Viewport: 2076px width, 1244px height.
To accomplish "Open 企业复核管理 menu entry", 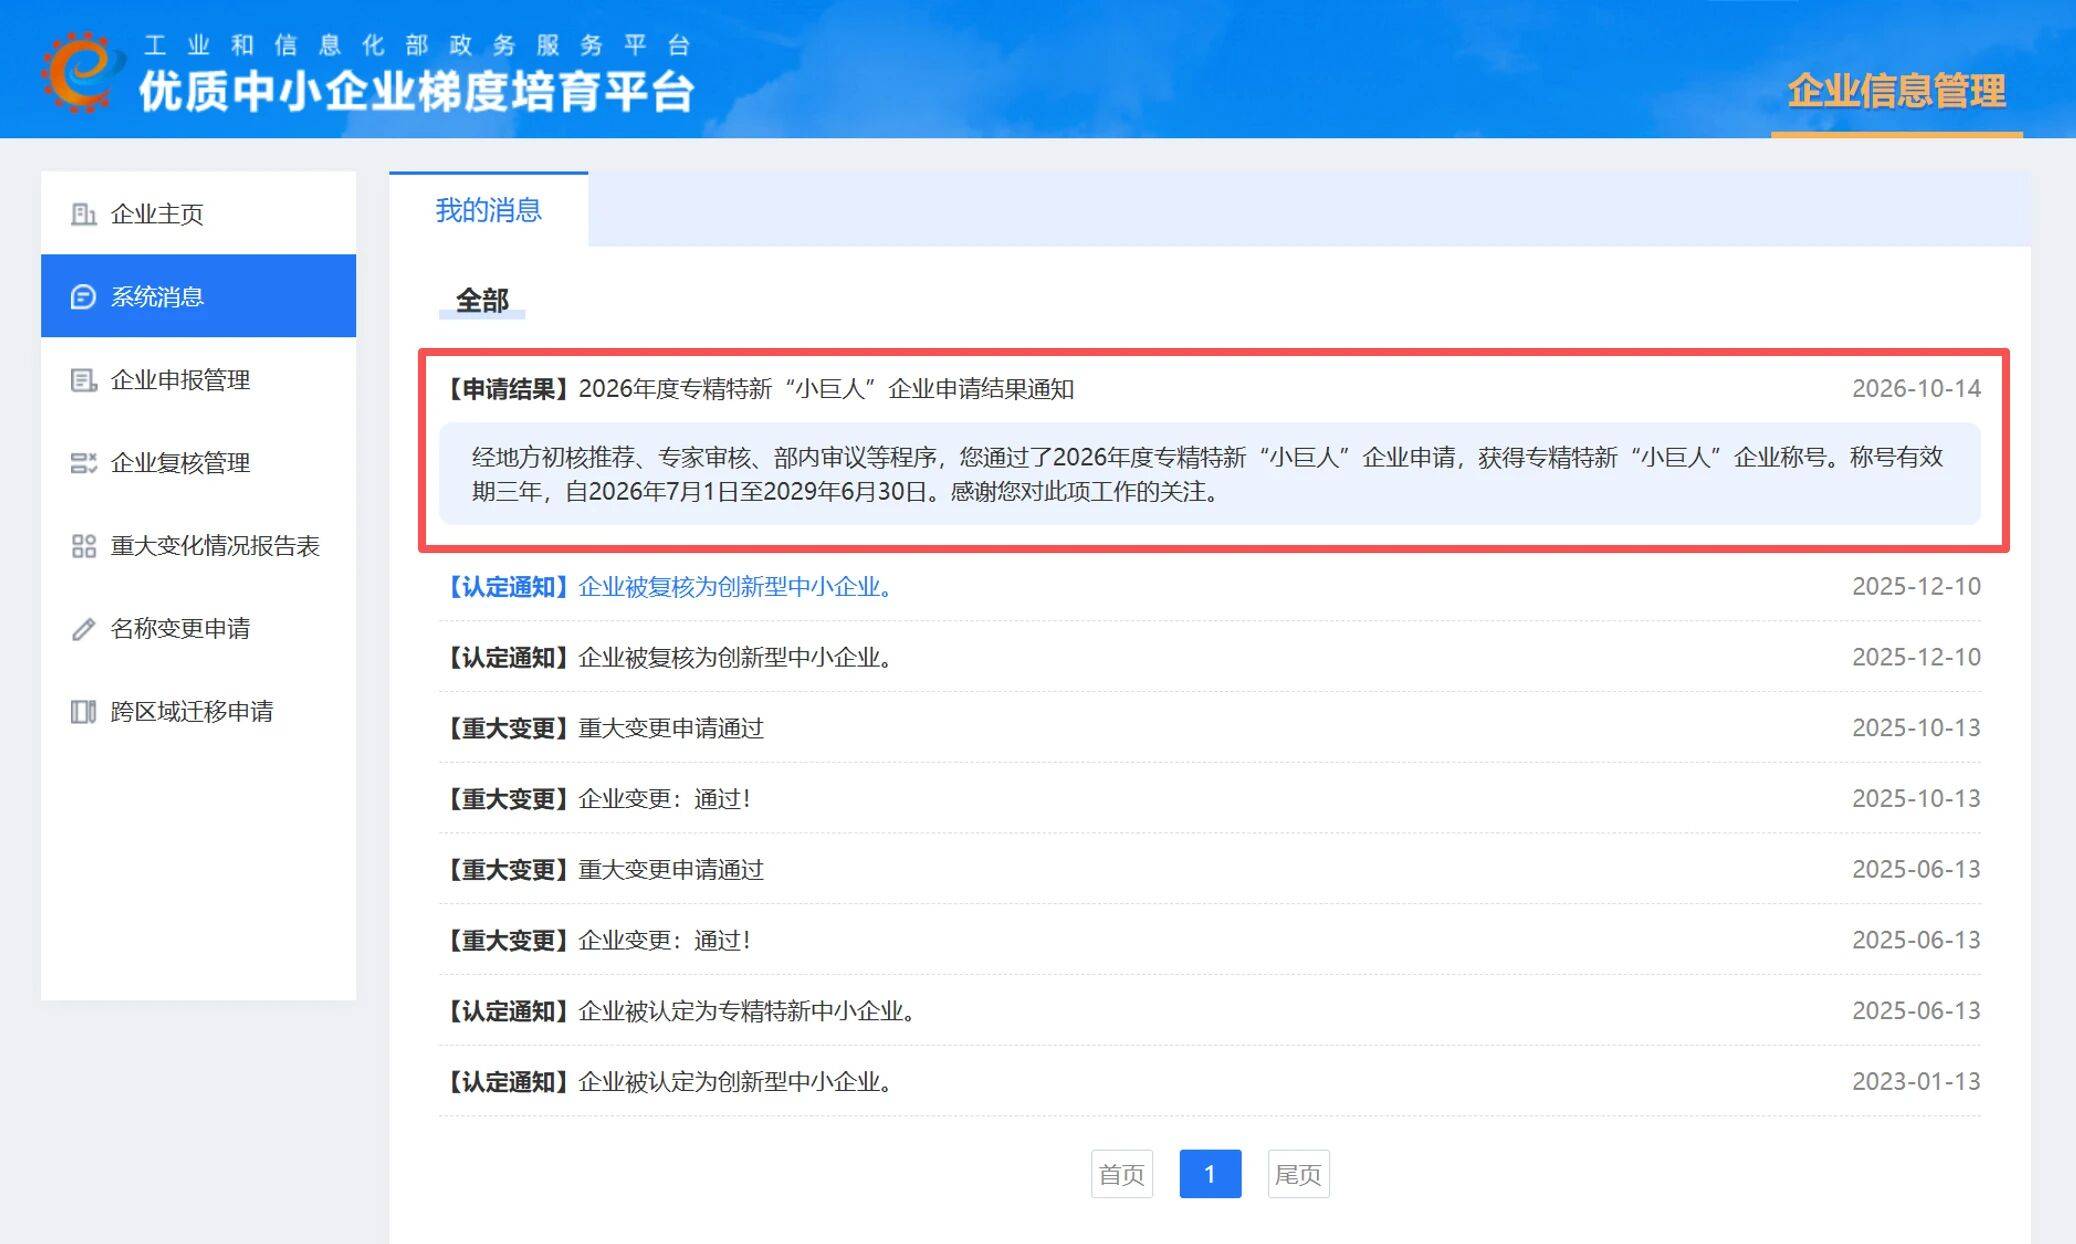I will 198,462.
